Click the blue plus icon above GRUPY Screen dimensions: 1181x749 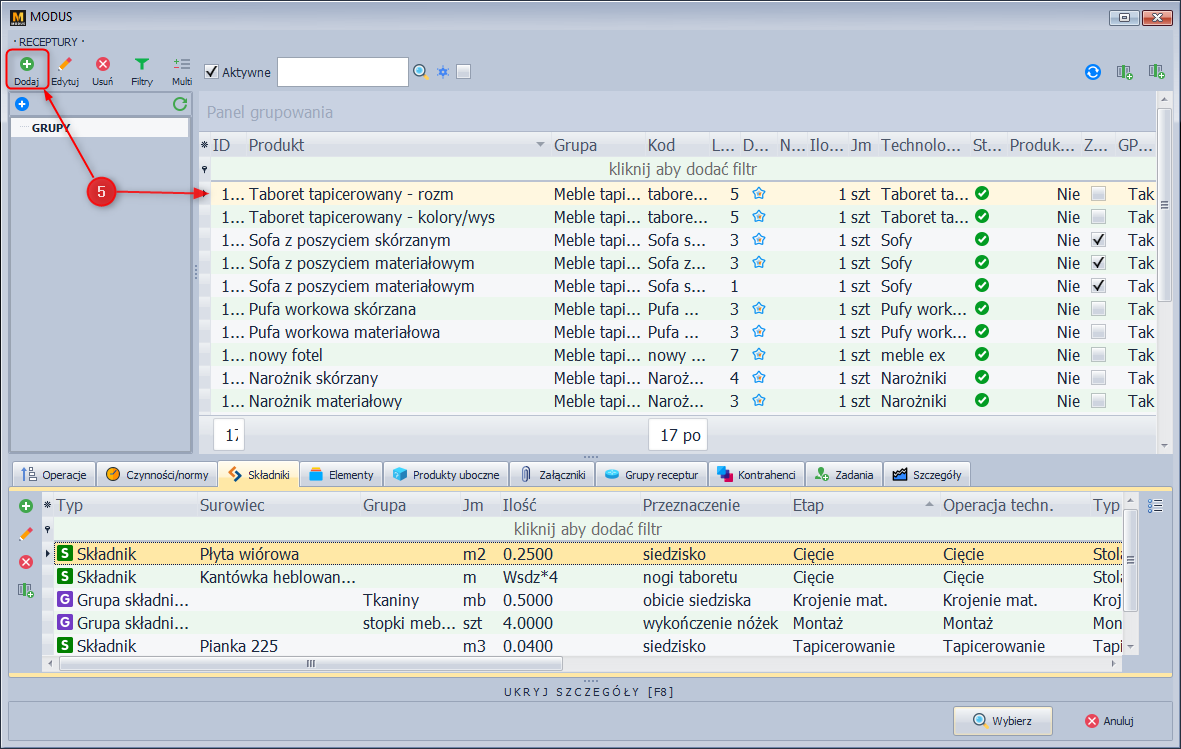(x=22, y=104)
